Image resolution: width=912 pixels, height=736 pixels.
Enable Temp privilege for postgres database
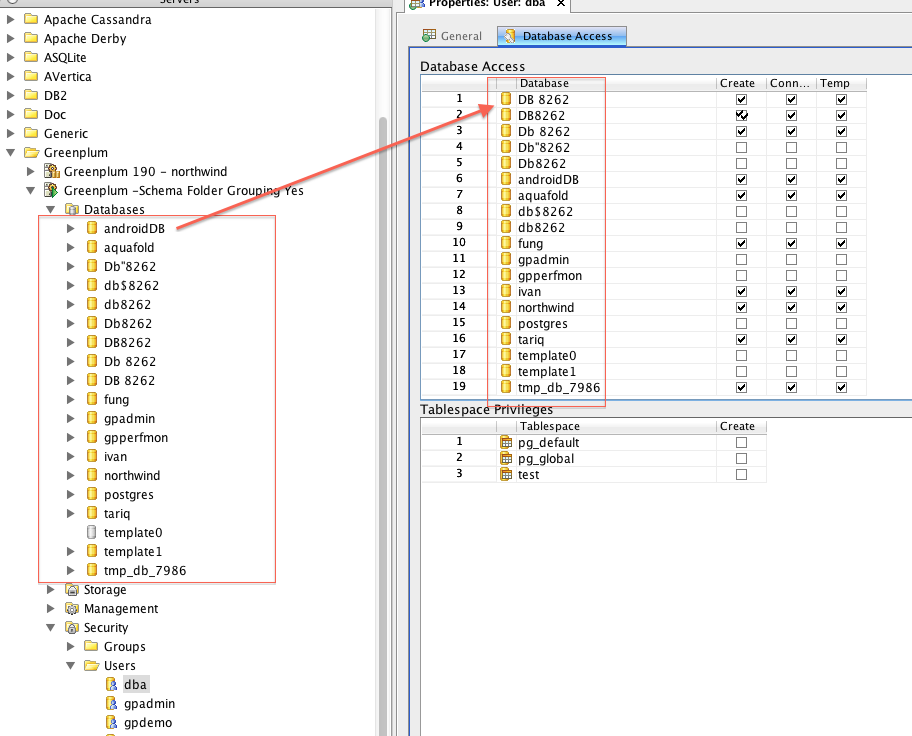[x=841, y=323]
